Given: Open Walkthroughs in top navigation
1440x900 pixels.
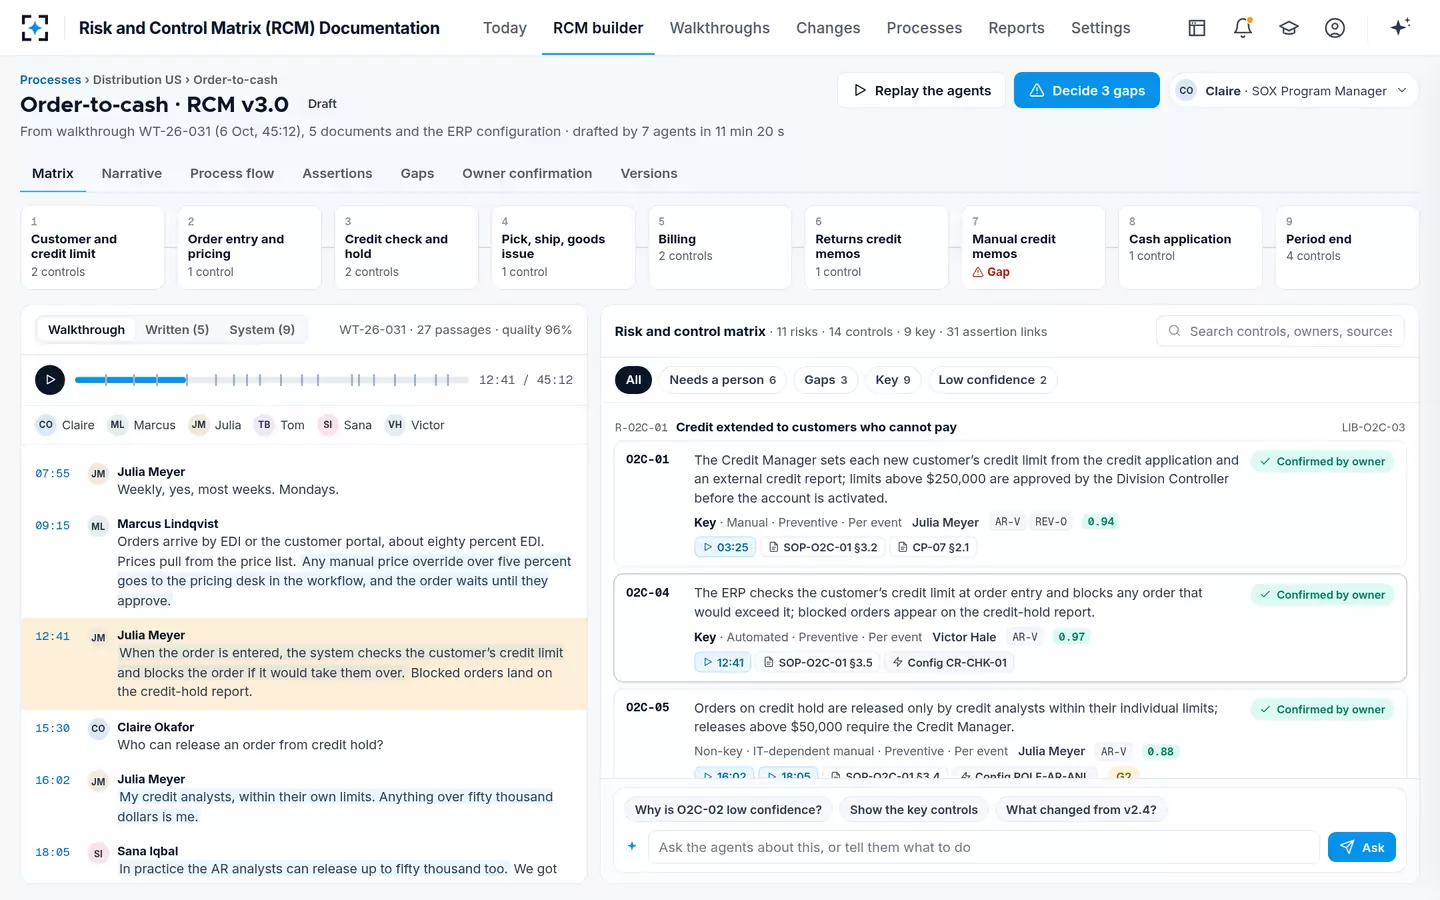Looking at the screenshot, I should (x=720, y=28).
